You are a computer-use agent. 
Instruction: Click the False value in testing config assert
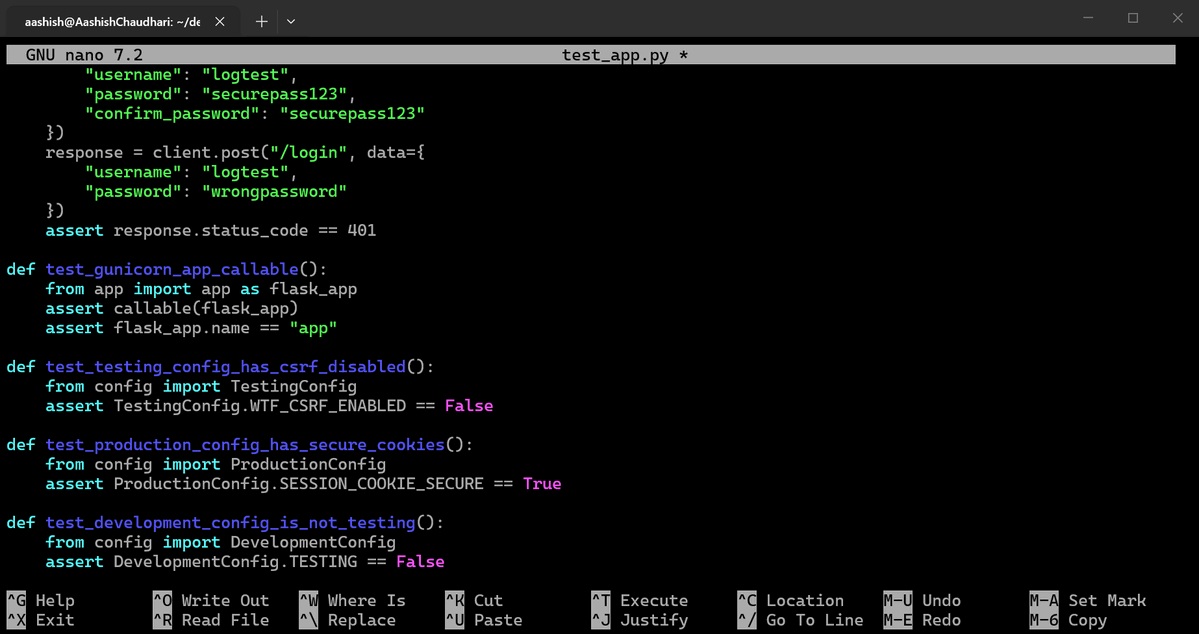(x=469, y=406)
